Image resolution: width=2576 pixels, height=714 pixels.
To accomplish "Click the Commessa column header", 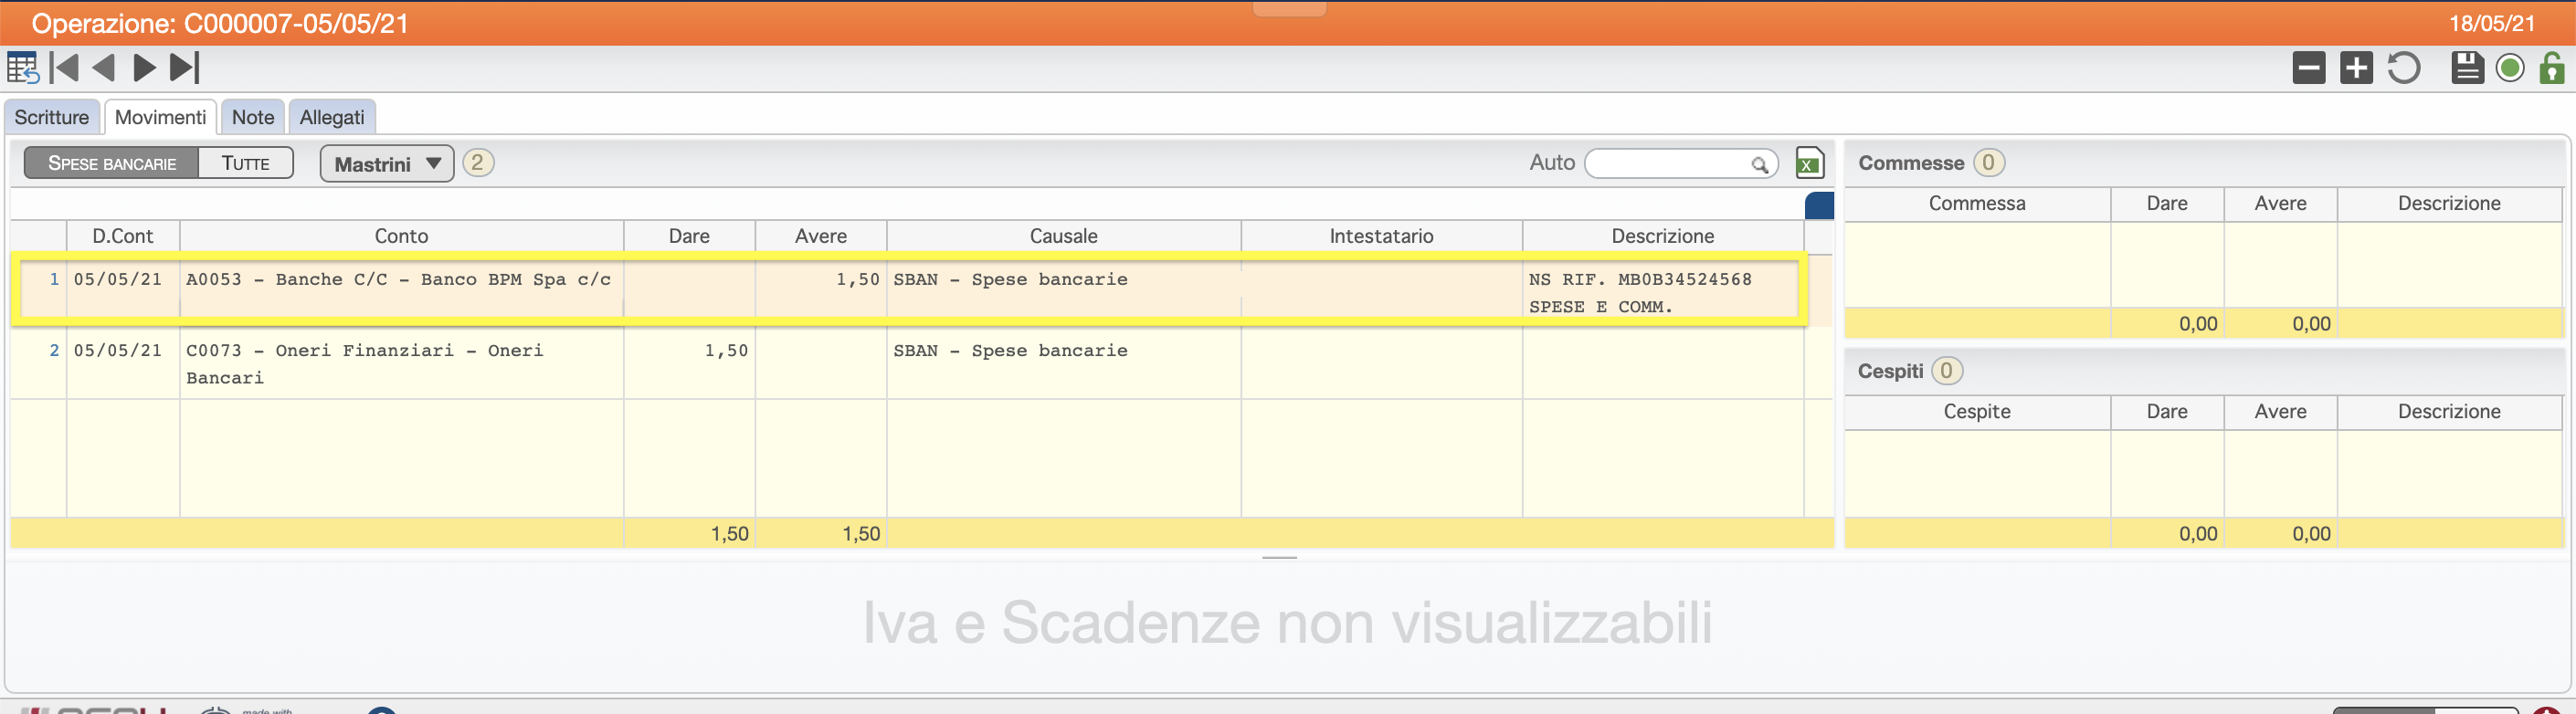I will (x=1977, y=203).
